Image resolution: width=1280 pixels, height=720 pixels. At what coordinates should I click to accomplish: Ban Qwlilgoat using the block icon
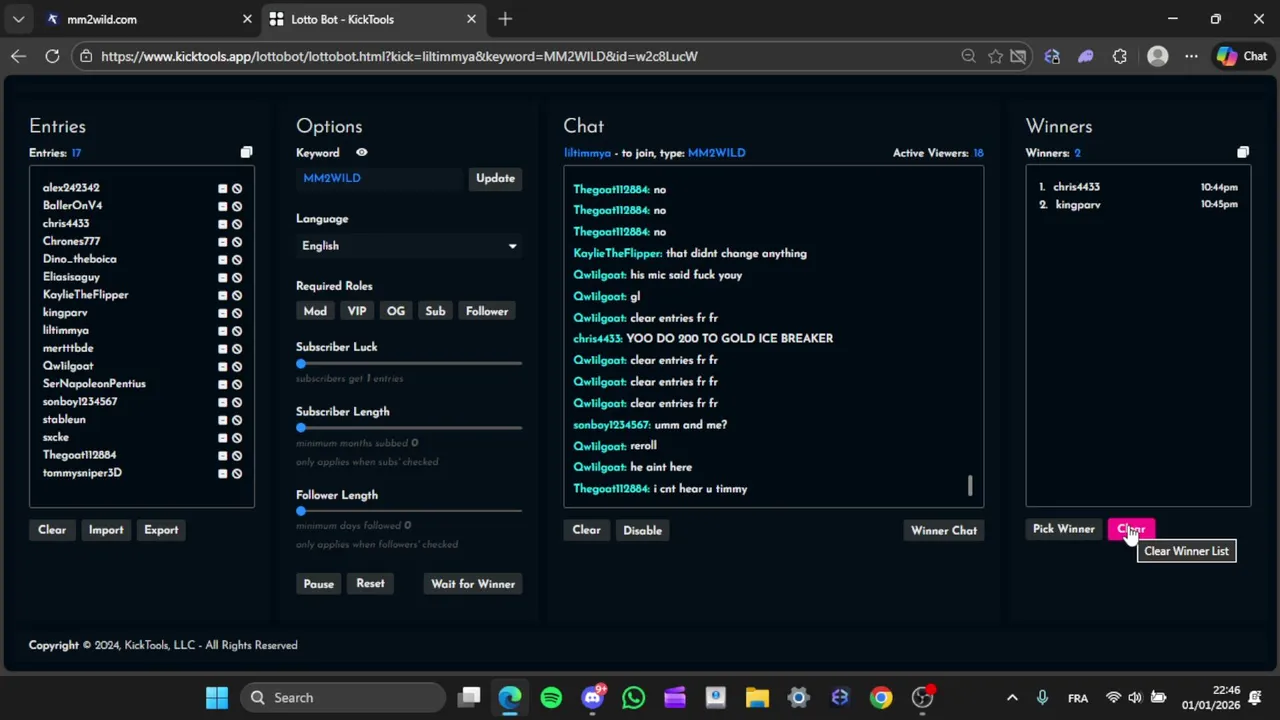tap(237, 367)
